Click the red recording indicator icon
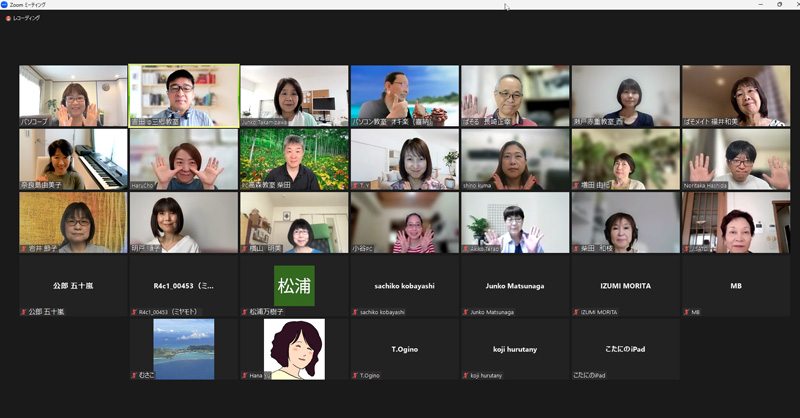 tap(8, 18)
